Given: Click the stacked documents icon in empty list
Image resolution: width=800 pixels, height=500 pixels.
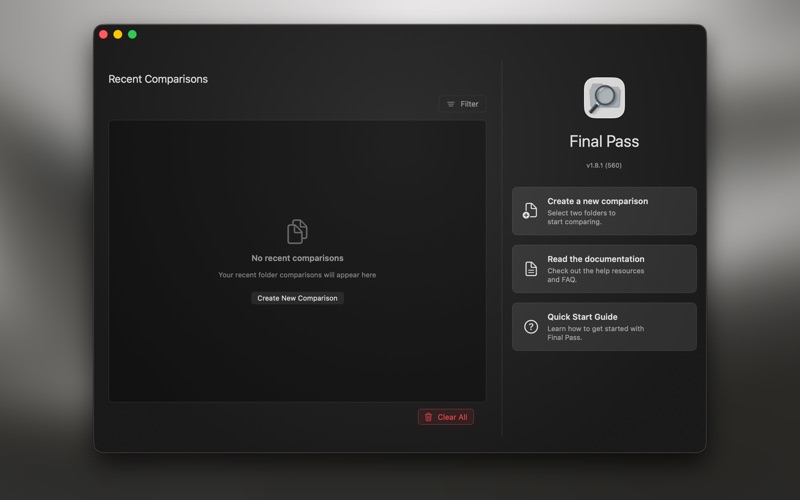Looking at the screenshot, I should pyautogui.click(x=297, y=232).
